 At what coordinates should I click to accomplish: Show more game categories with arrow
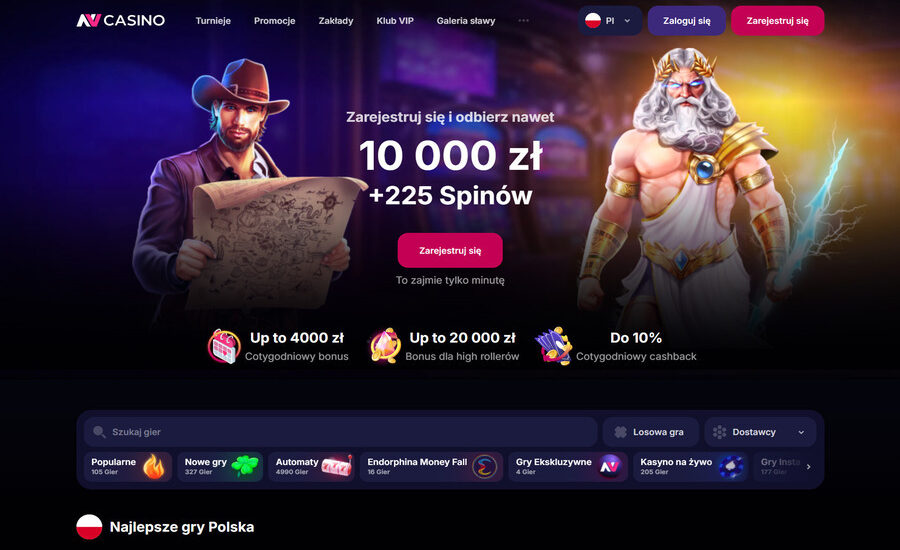click(808, 467)
